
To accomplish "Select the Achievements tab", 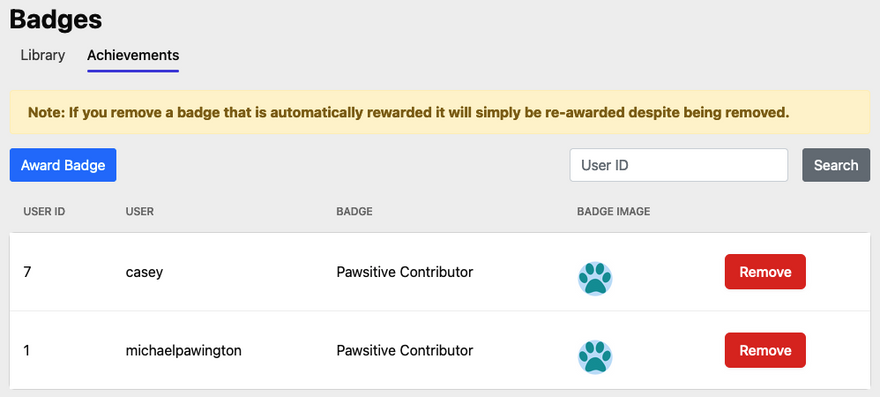I will click(x=133, y=56).
